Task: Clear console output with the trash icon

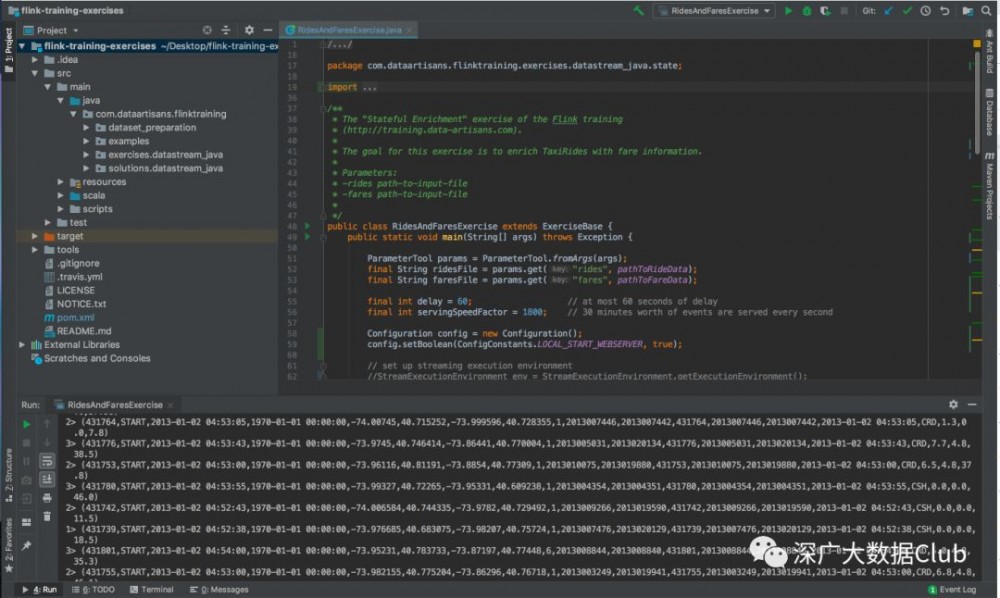Action: 47,515
